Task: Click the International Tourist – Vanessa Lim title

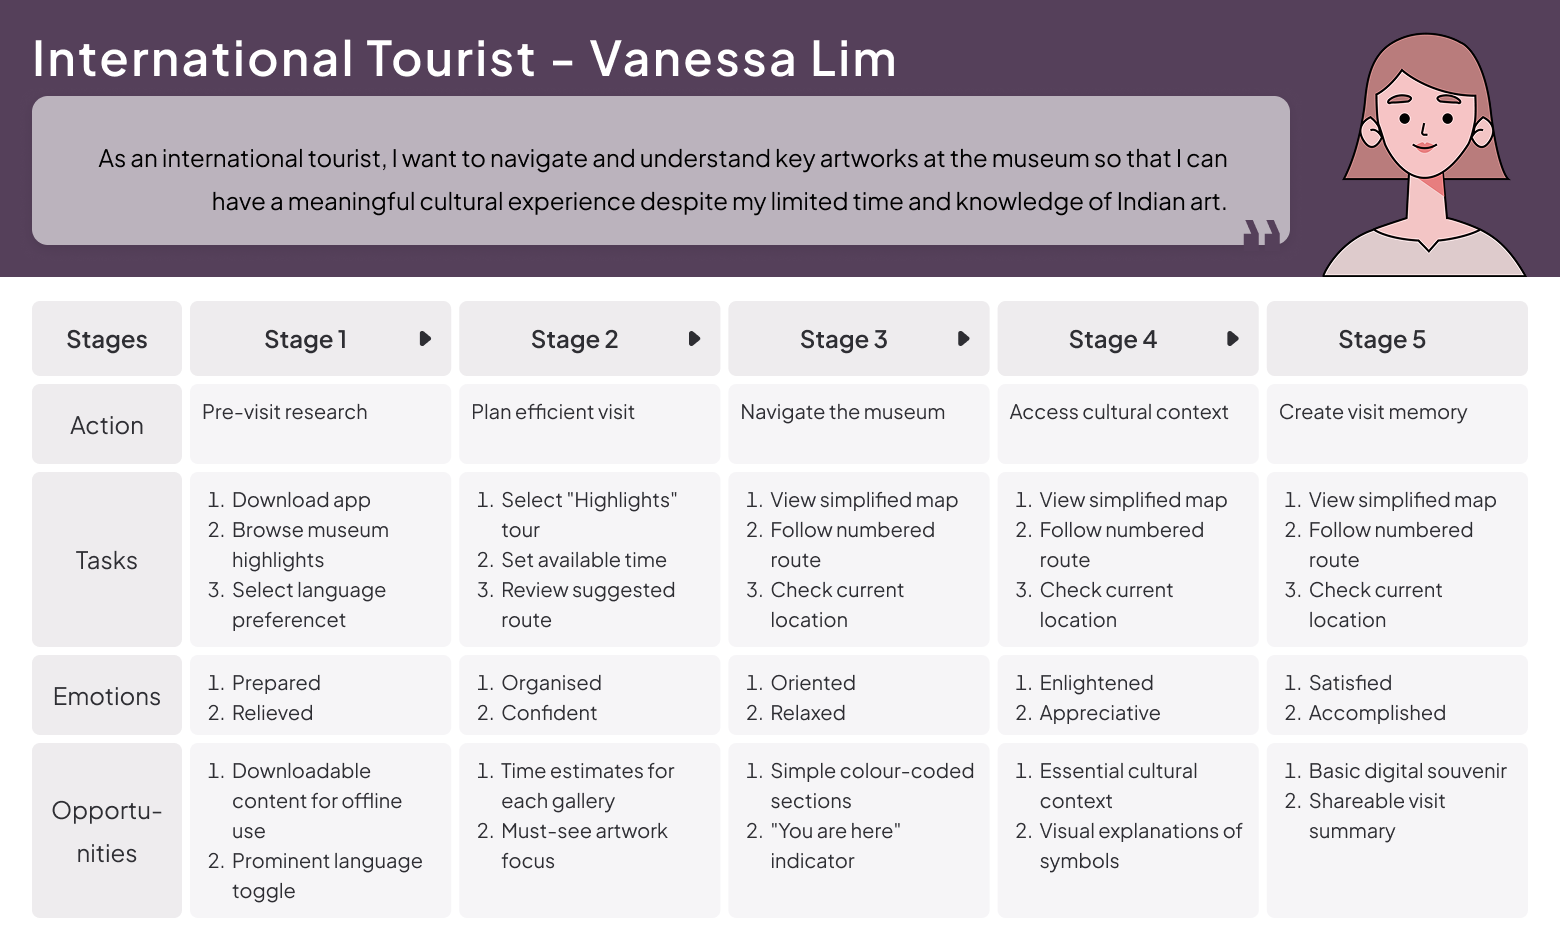Action: click(x=464, y=59)
